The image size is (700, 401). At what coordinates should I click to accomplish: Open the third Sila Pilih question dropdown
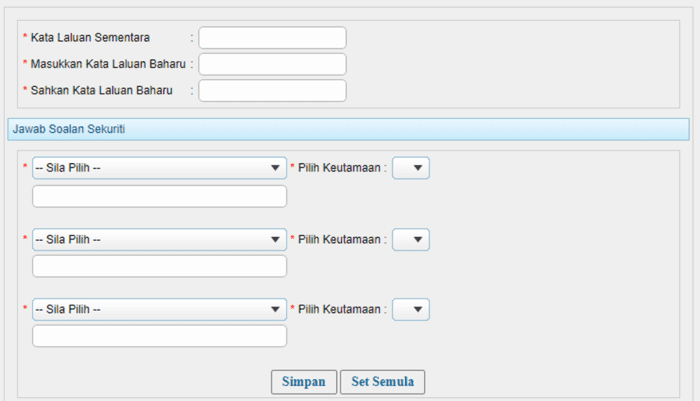(159, 309)
